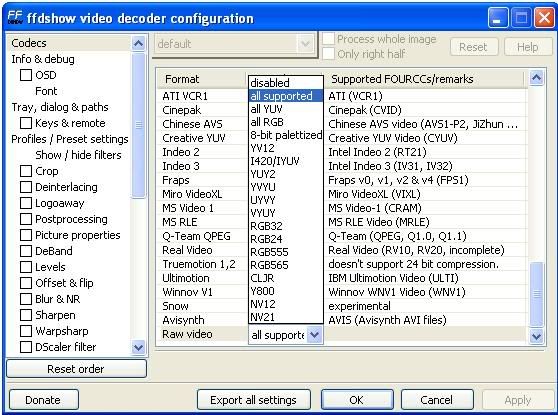Click the Reset order button
The image size is (558, 415).
(76, 369)
